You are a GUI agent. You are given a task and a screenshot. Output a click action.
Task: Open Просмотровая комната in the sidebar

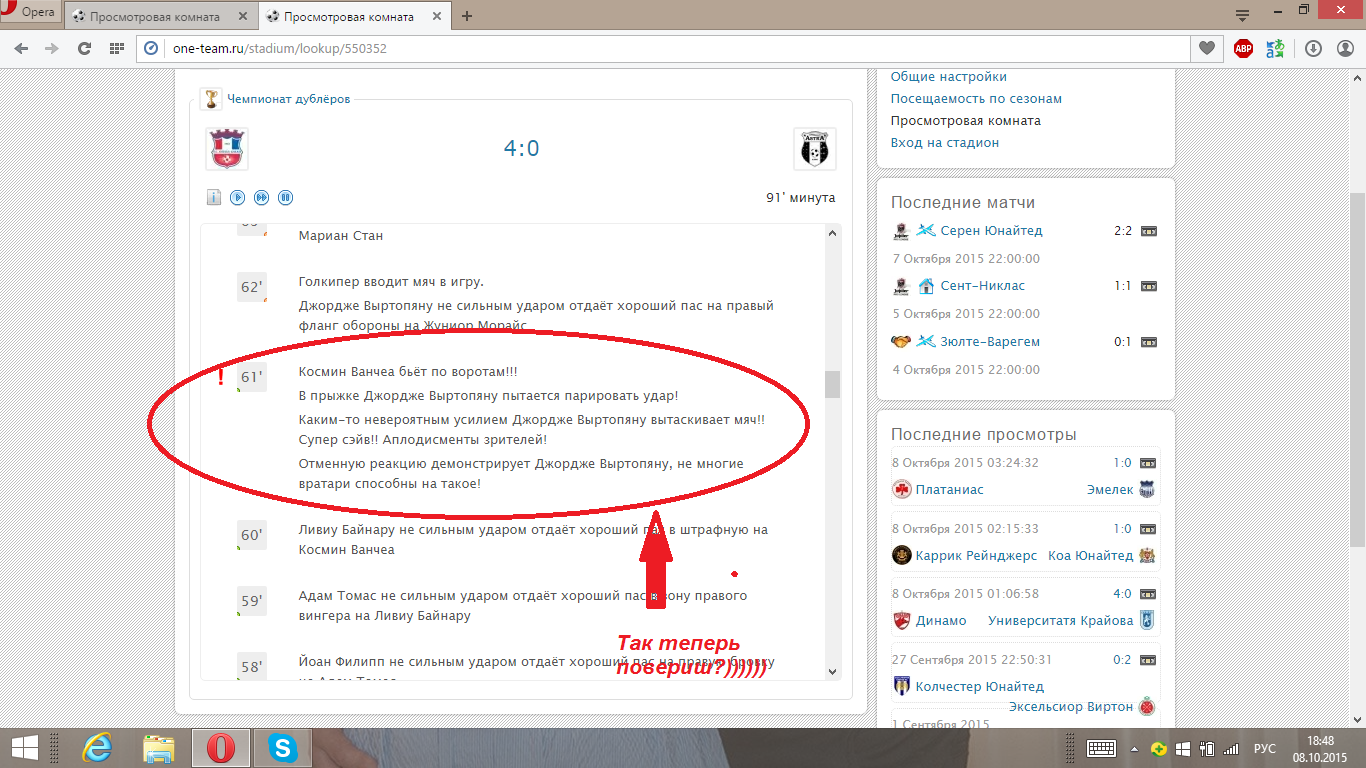point(966,121)
